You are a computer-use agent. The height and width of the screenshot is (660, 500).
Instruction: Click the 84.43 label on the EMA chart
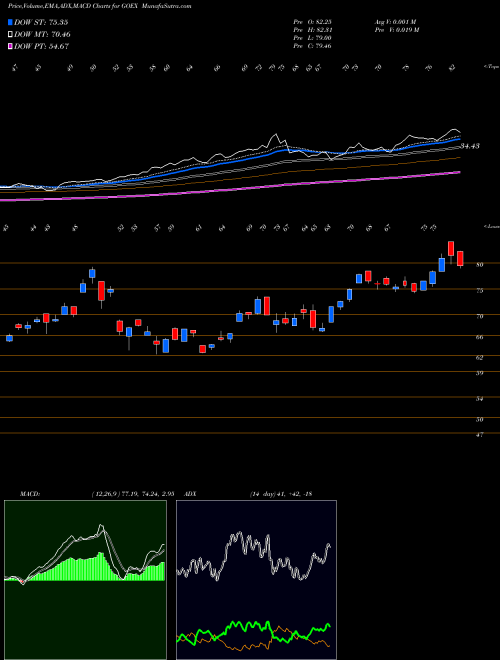pos(470,146)
